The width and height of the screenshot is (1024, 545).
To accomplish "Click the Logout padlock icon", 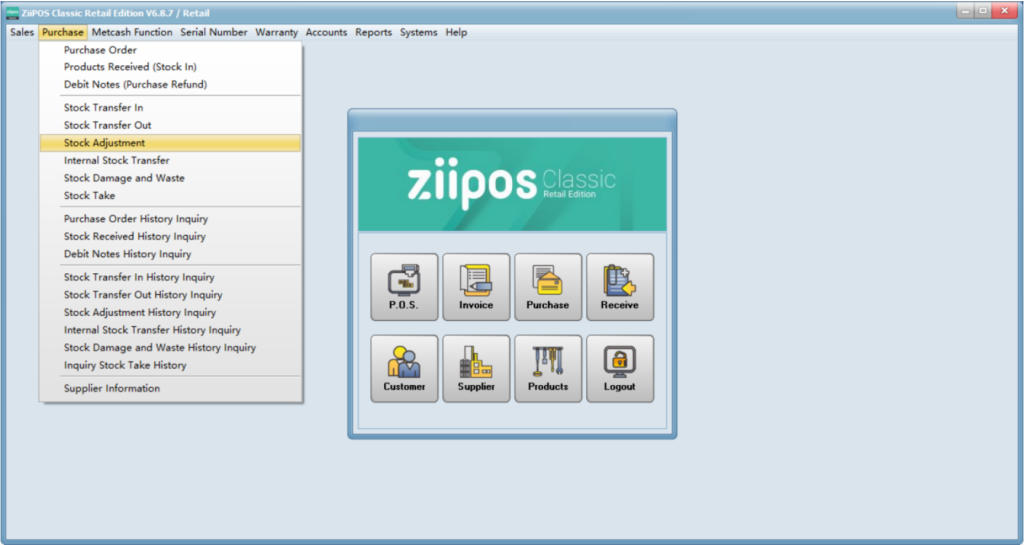I will pos(620,368).
